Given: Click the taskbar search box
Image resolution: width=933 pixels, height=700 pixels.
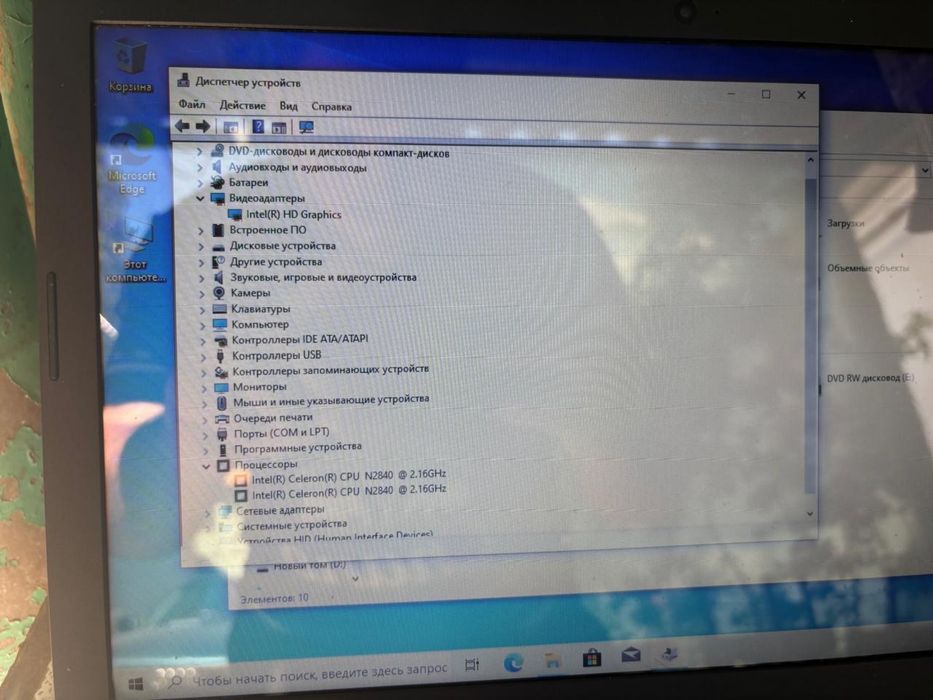Looking at the screenshot, I should pyautogui.click(x=307, y=673).
